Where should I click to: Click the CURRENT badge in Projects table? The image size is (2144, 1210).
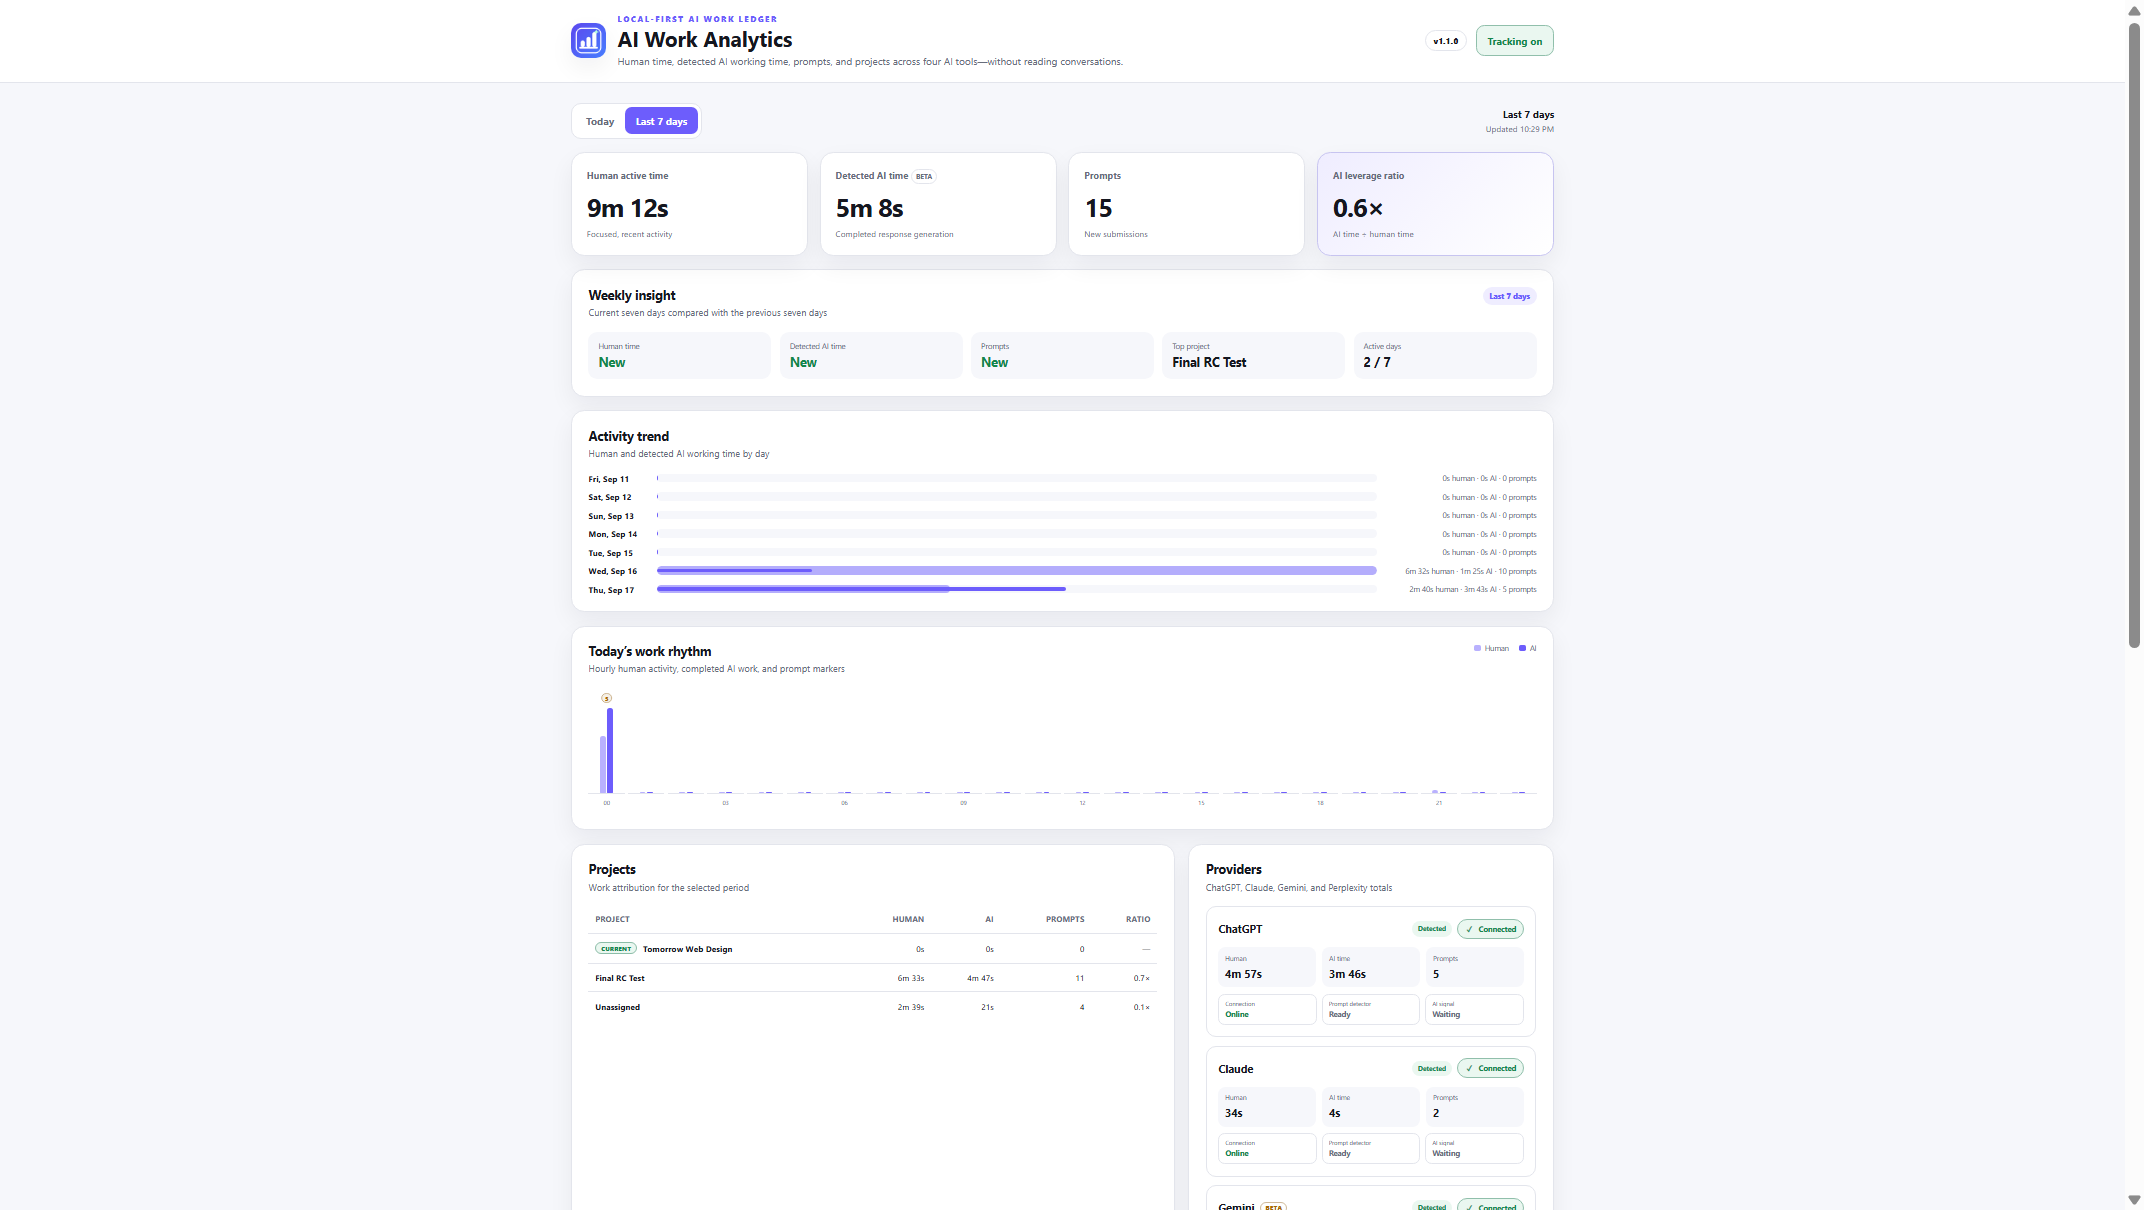click(616, 948)
